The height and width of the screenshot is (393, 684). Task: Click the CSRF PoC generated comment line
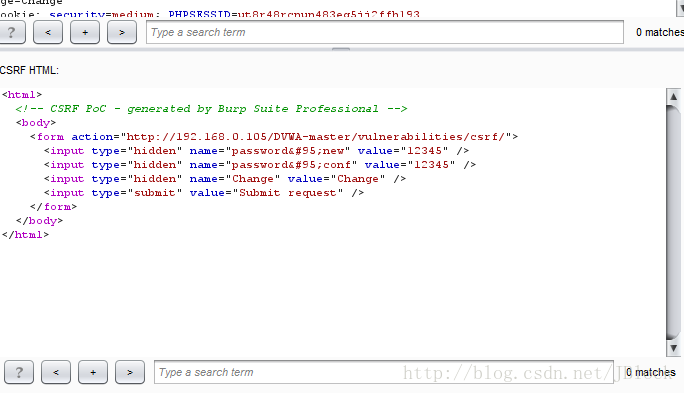(x=211, y=109)
